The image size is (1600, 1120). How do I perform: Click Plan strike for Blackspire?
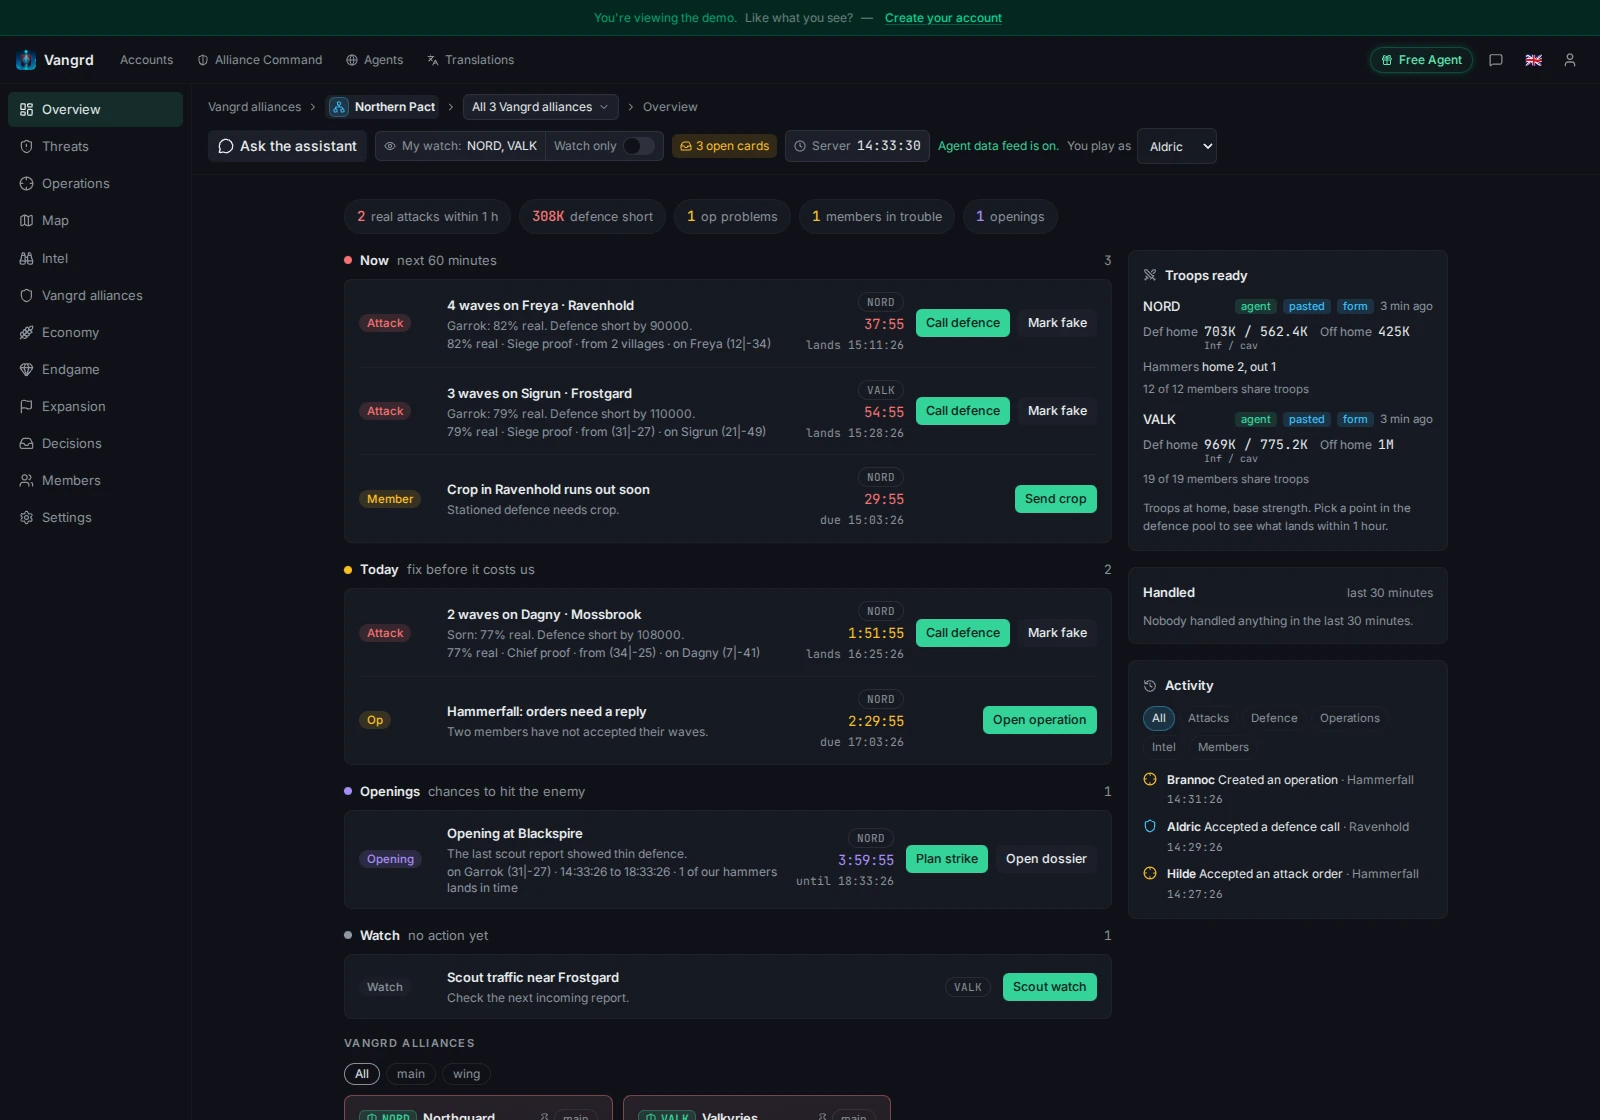click(x=947, y=859)
